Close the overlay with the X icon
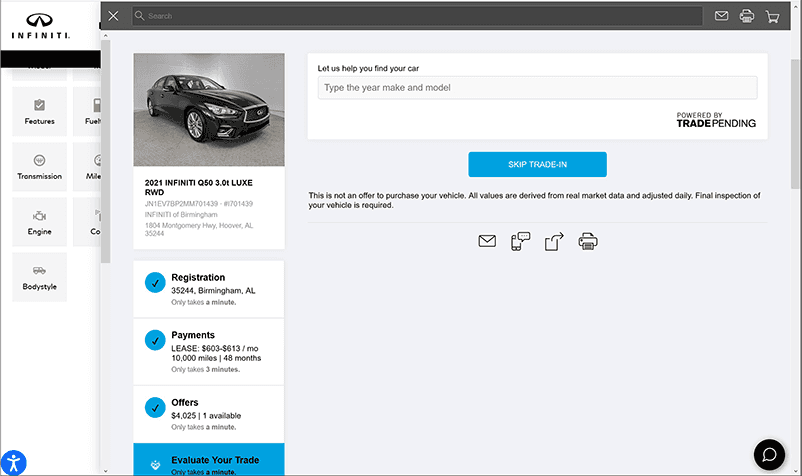Viewport: 802px width, 476px height. (x=114, y=16)
